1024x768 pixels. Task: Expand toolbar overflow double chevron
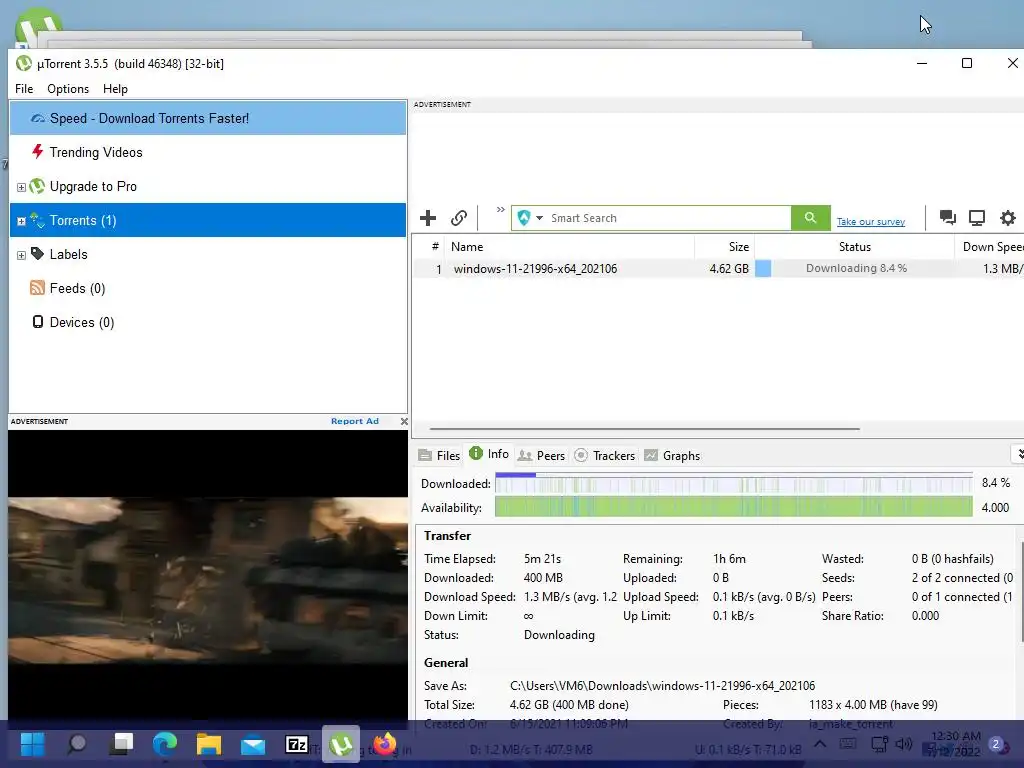[500, 210]
